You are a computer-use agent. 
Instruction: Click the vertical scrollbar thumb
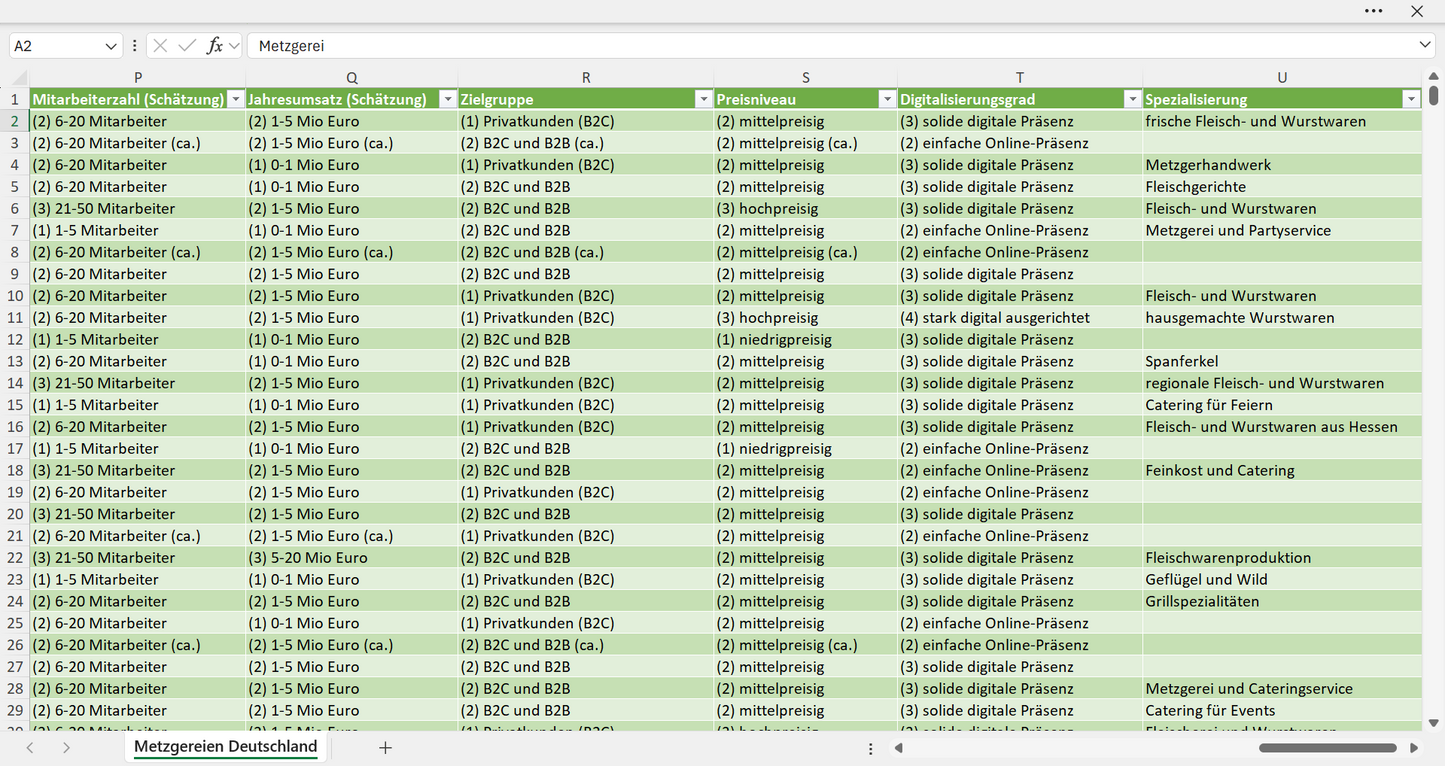tap(1434, 96)
